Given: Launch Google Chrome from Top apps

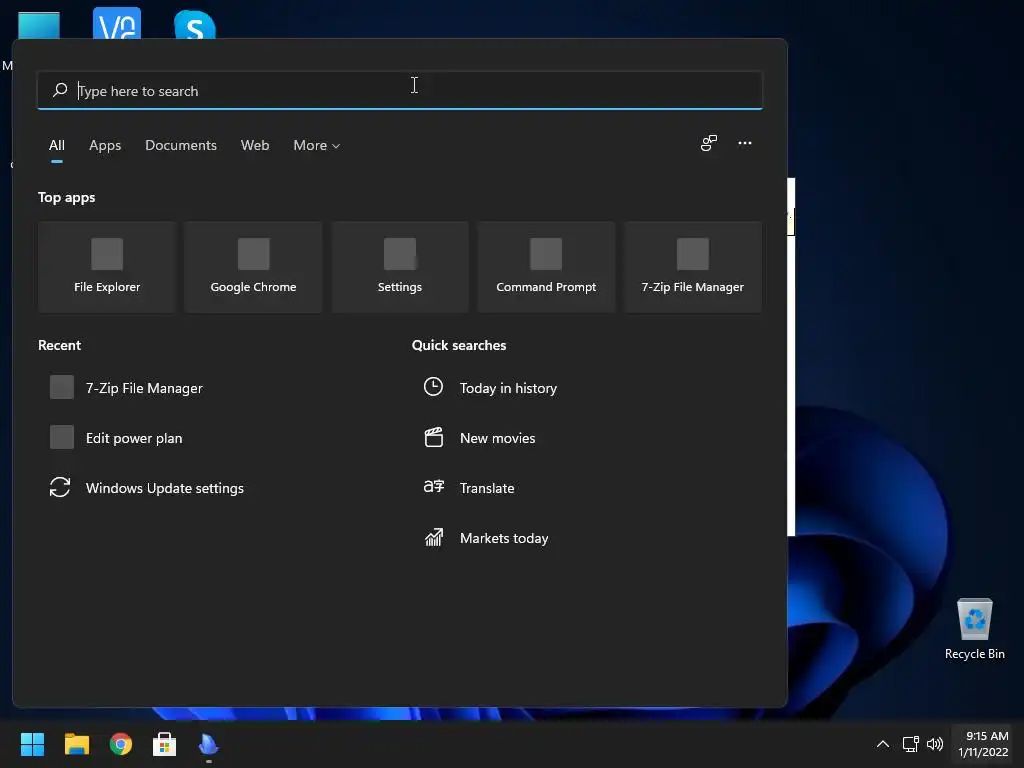Looking at the screenshot, I should (x=253, y=267).
